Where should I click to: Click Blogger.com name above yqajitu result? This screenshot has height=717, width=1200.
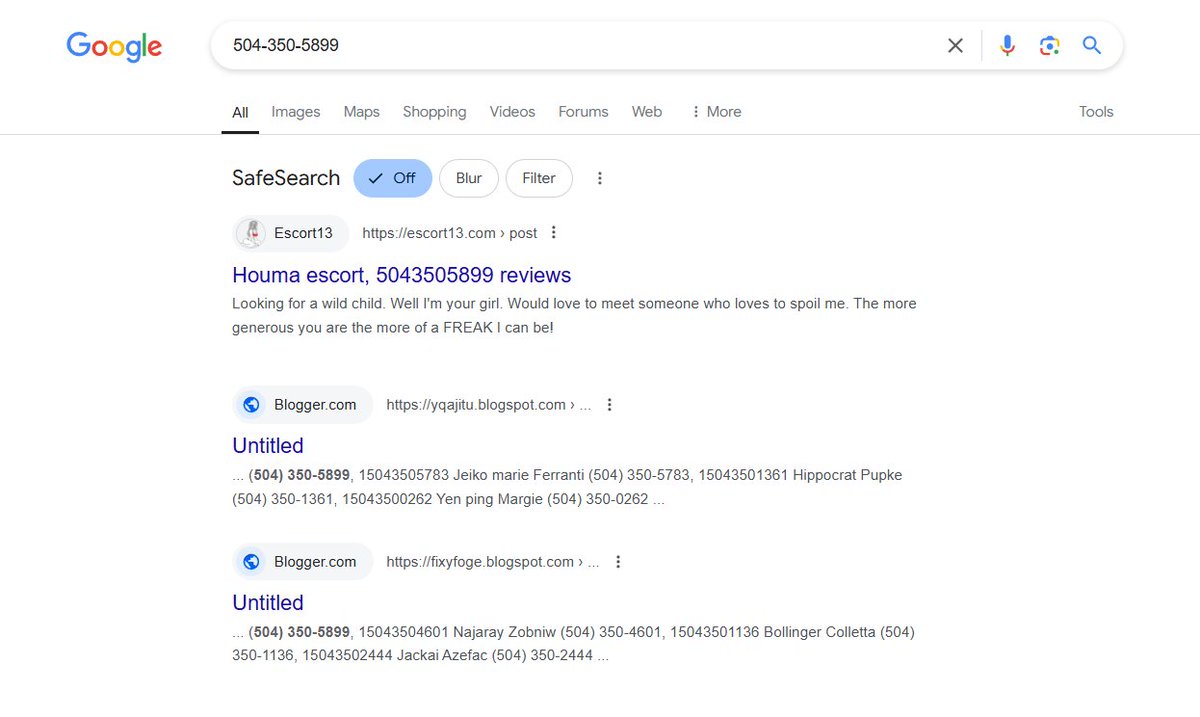pos(315,405)
